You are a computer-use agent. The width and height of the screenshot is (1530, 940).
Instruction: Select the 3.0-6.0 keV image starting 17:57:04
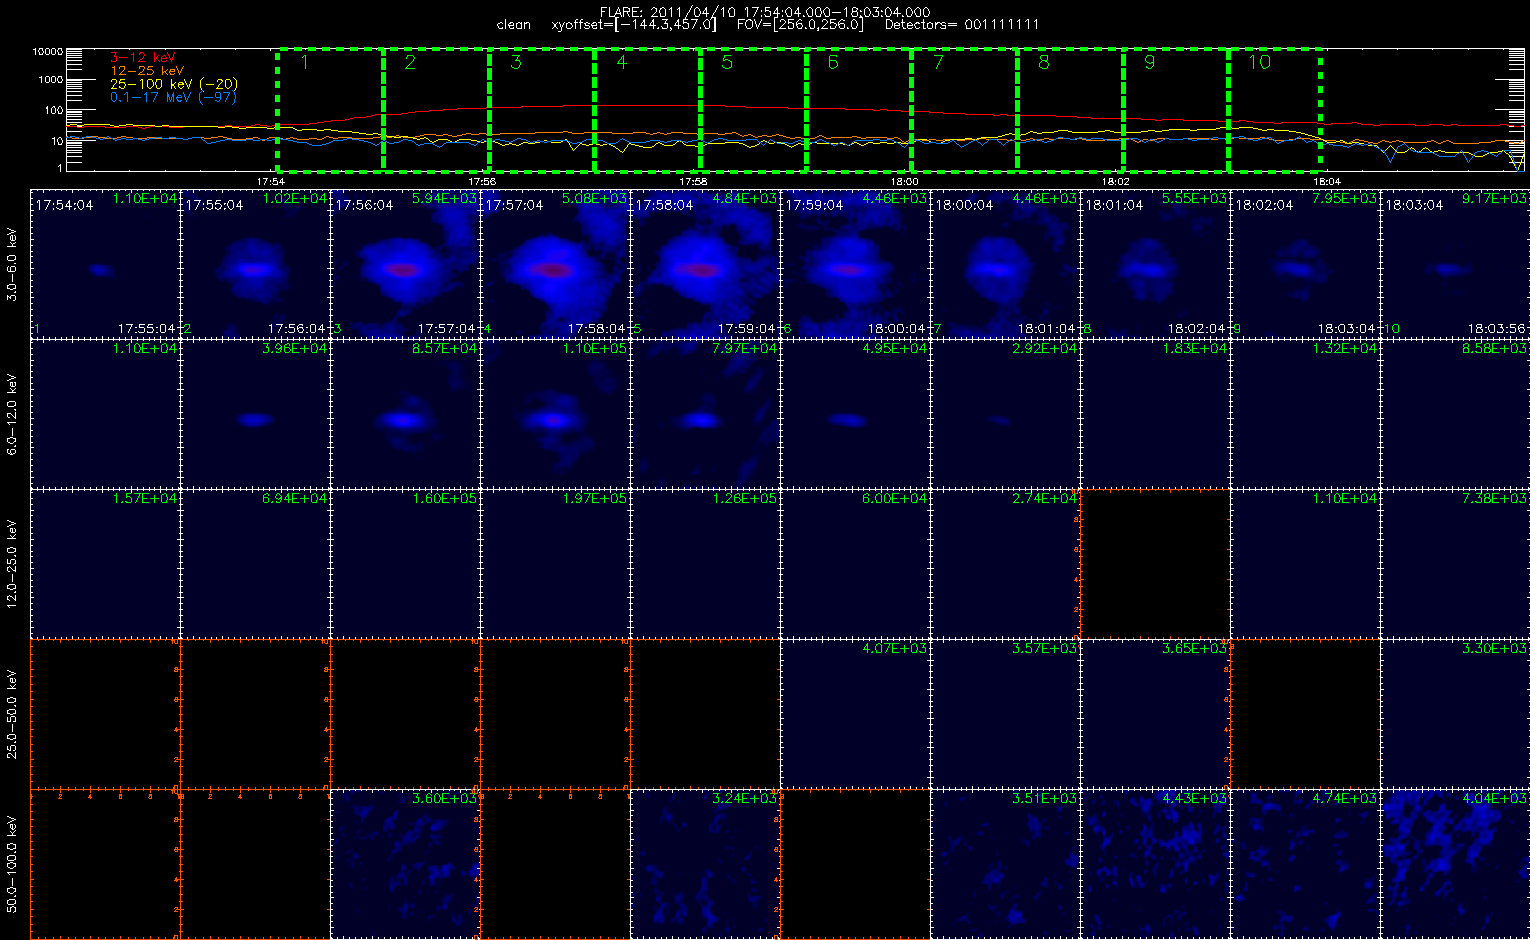click(x=555, y=264)
